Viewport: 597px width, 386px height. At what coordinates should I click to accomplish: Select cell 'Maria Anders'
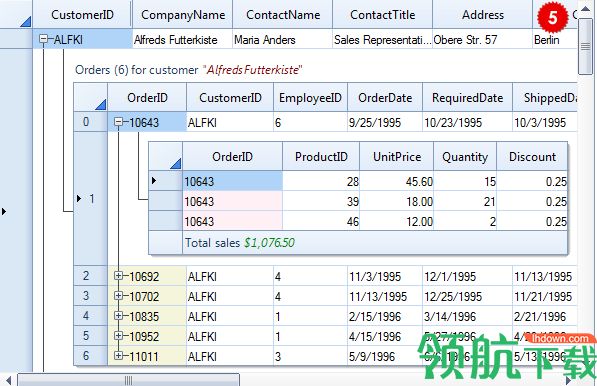point(283,39)
